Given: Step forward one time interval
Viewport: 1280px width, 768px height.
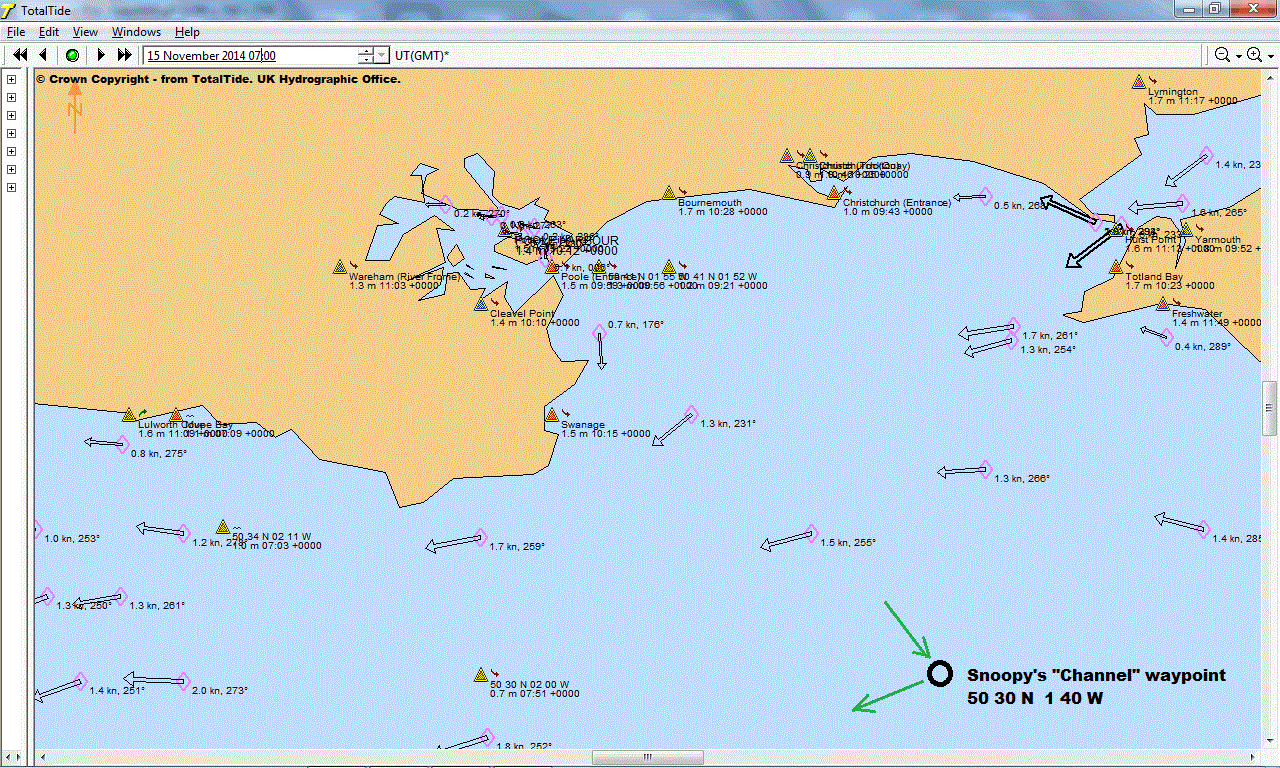Looking at the screenshot, I should pyautogui.click(x=100, y=55).
